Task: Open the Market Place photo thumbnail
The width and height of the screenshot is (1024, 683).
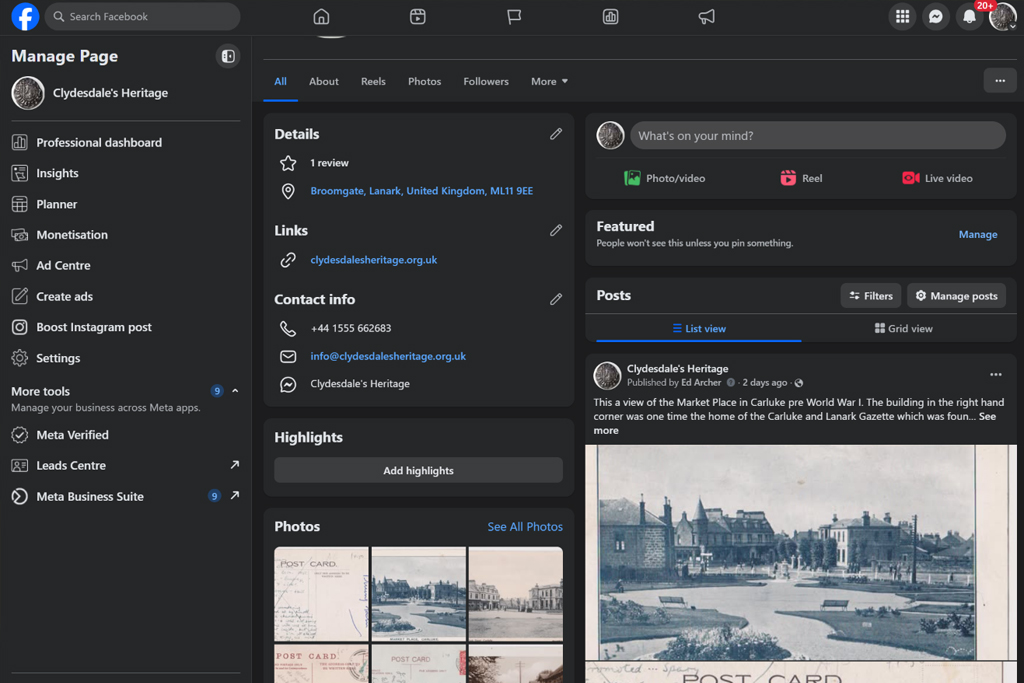Action: point(419,594)
